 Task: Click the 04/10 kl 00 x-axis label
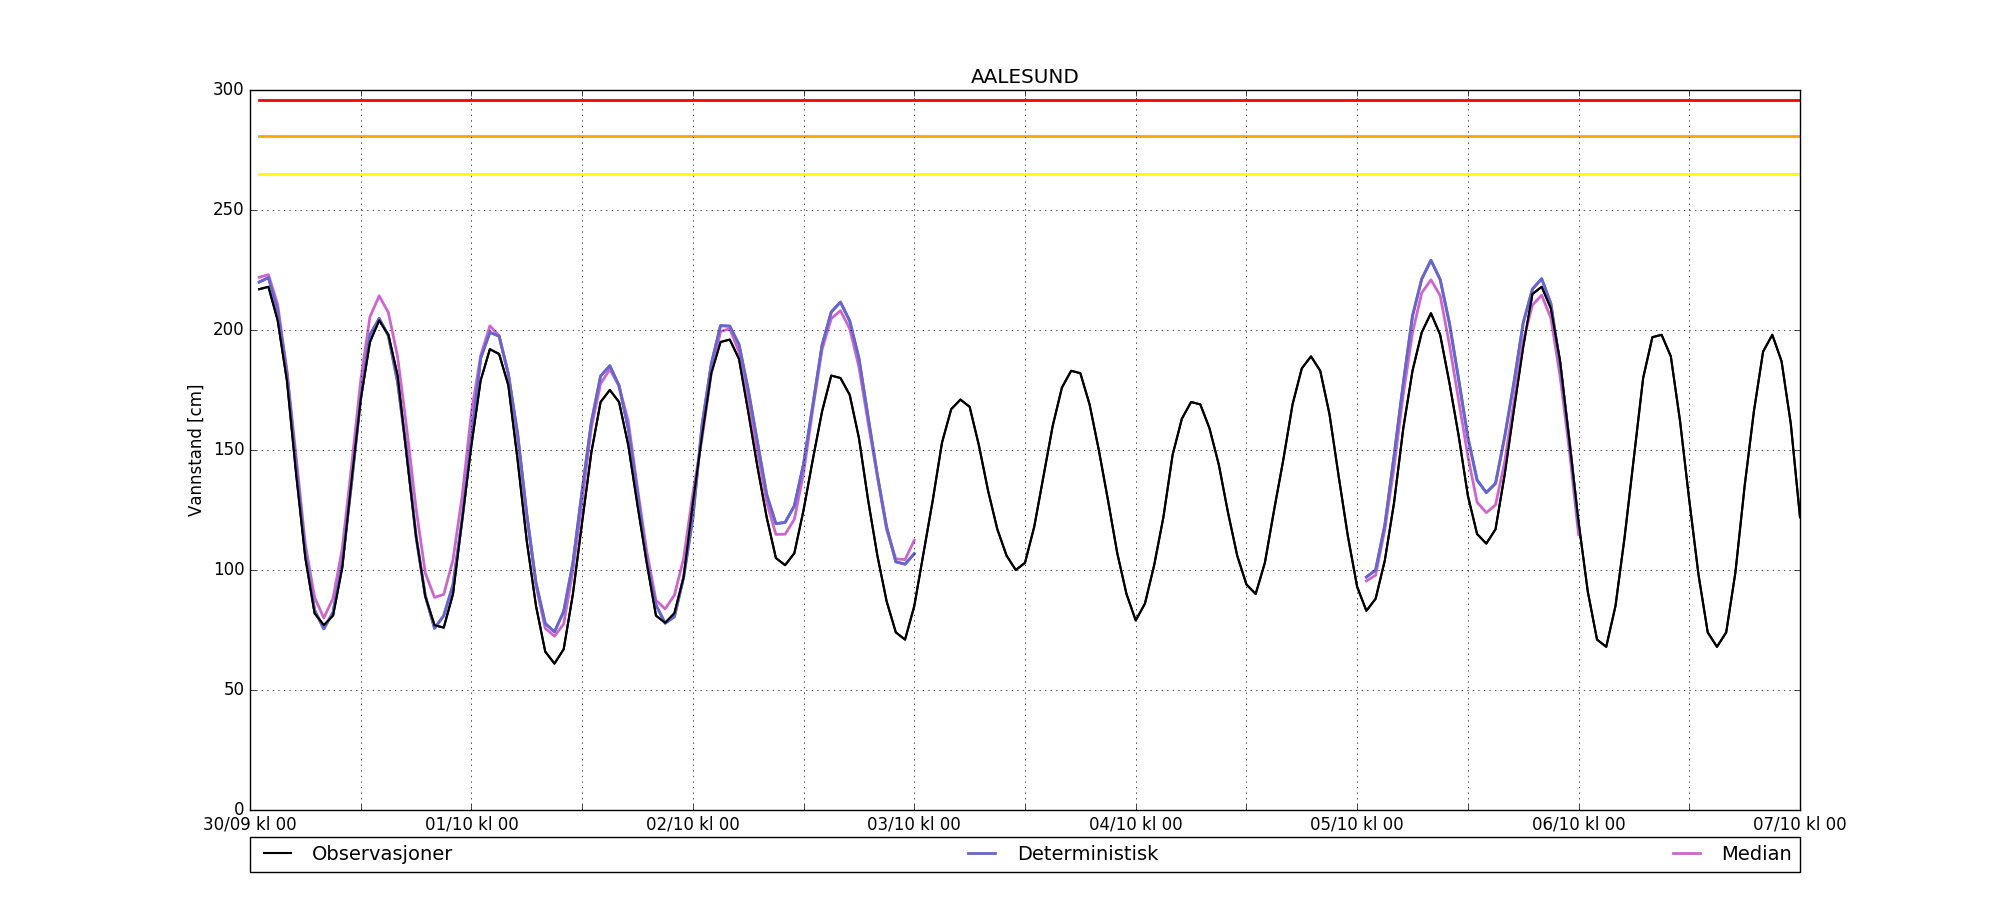1136,825
